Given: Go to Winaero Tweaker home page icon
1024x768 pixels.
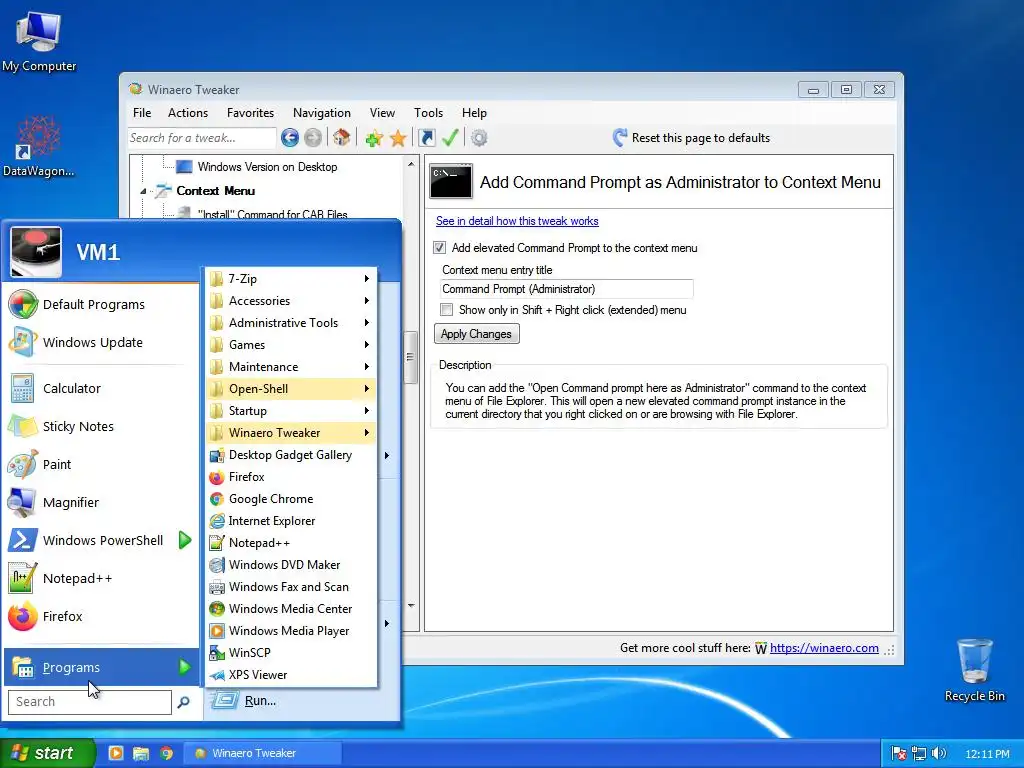Looking at the screenshot, I should click(342, 138).
